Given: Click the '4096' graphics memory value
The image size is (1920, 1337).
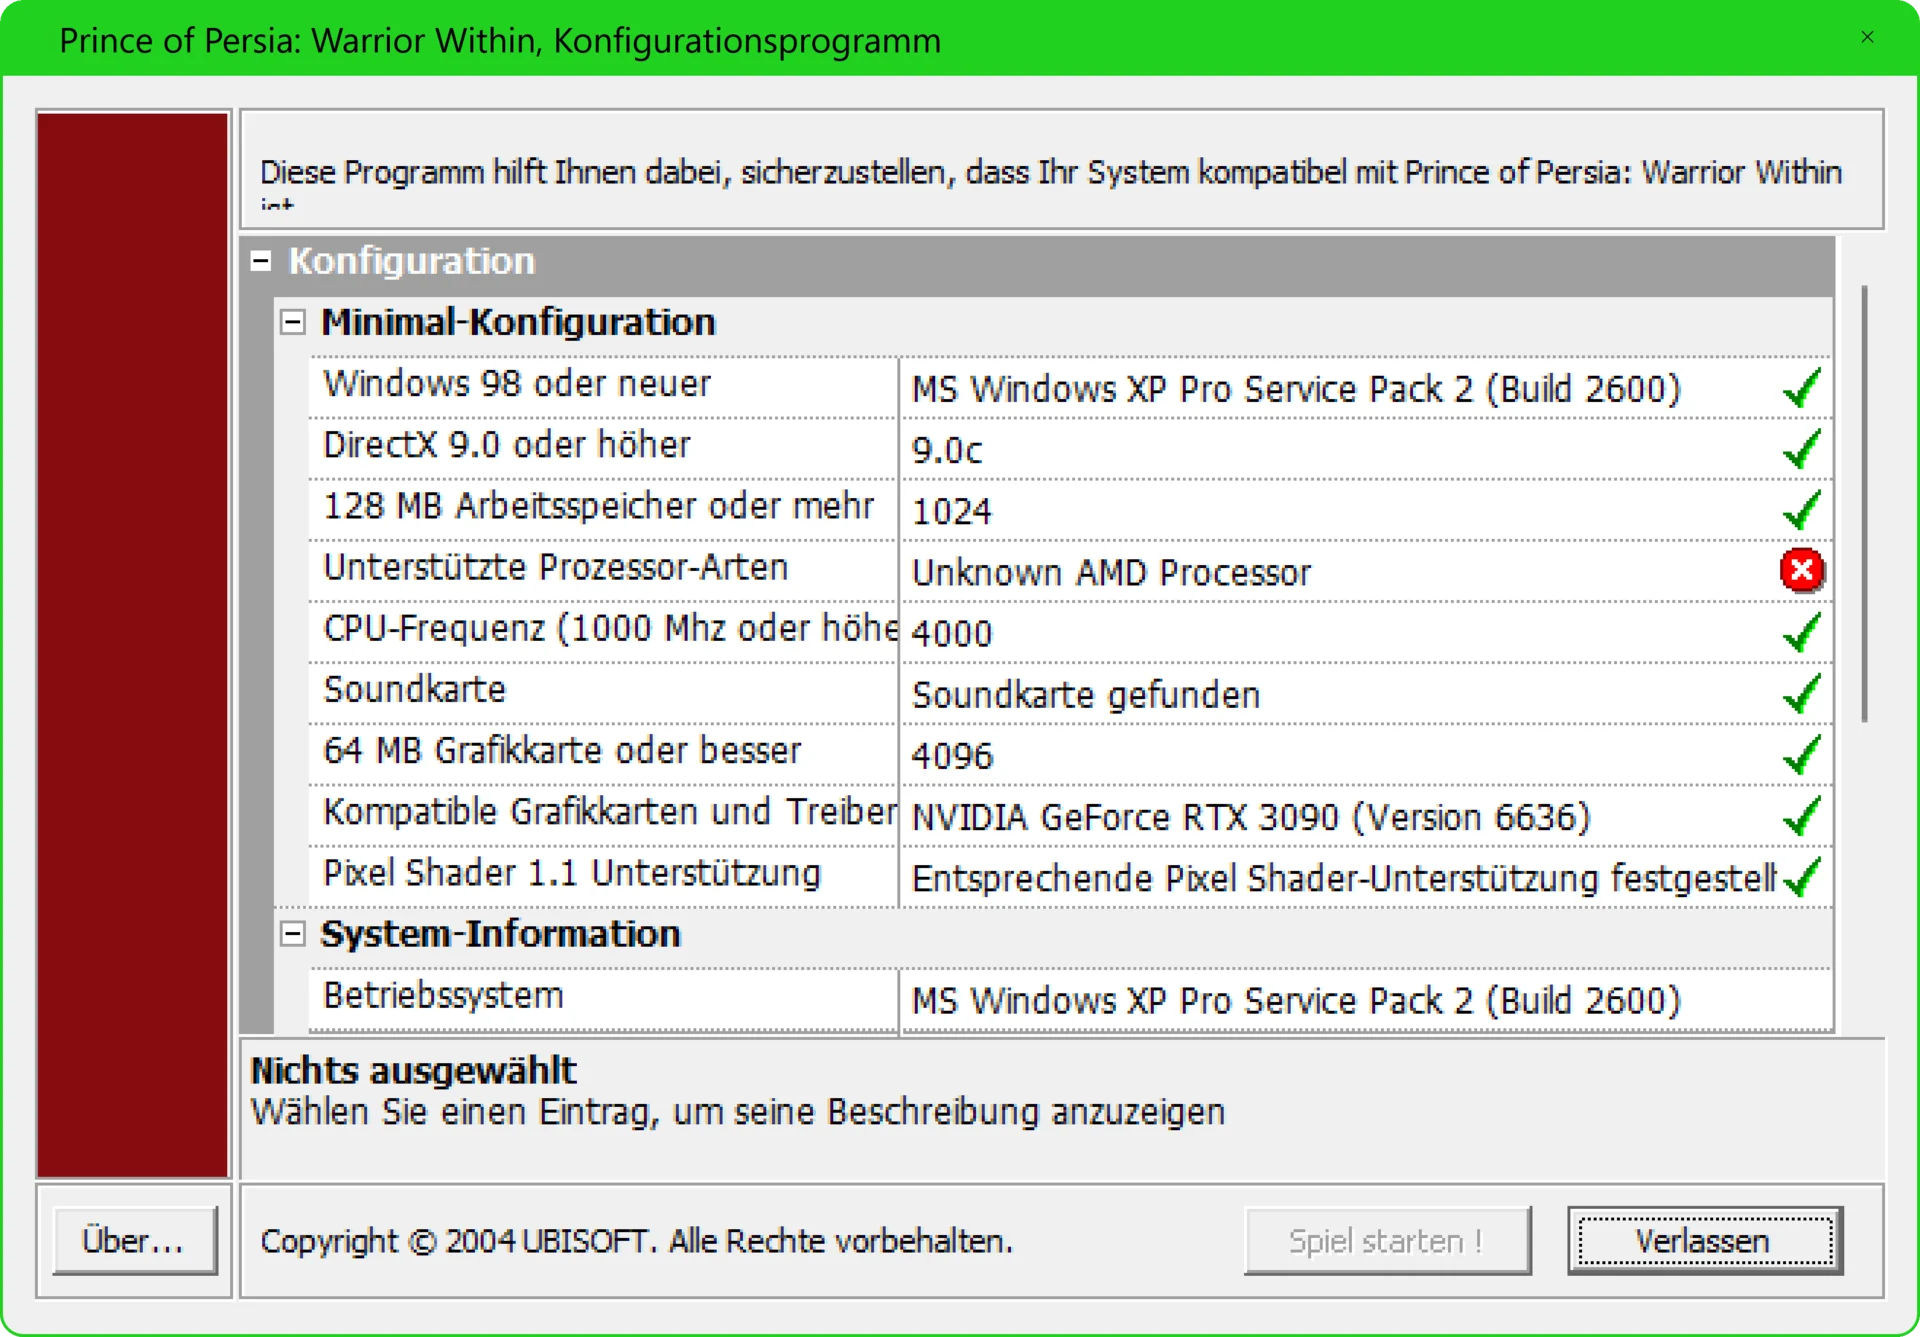Looking at the screenshot, I should coord(952,756).
